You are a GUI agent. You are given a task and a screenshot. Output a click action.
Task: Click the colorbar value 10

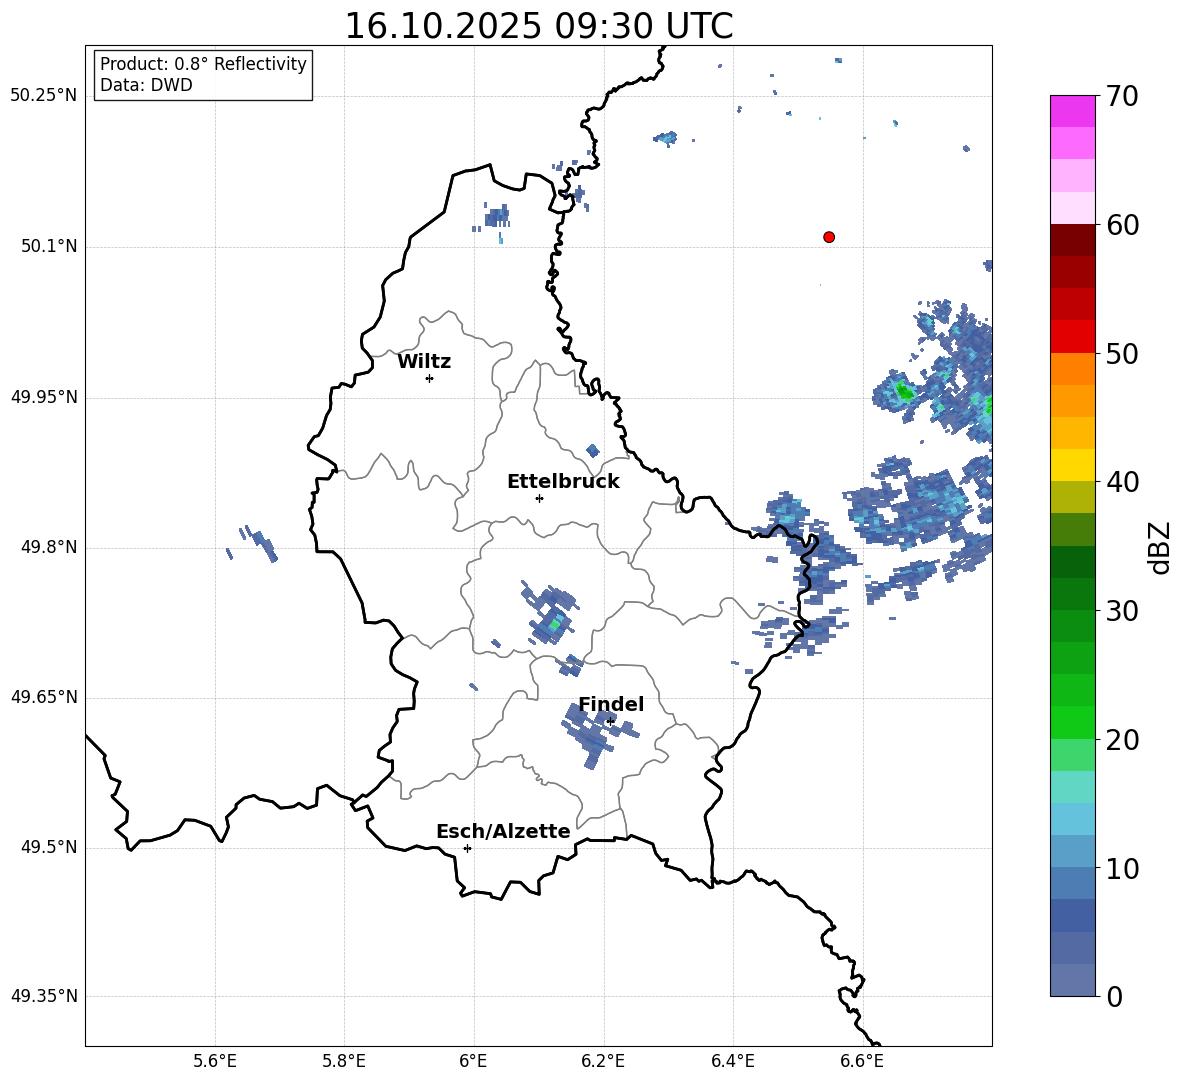click(1122, 869)
